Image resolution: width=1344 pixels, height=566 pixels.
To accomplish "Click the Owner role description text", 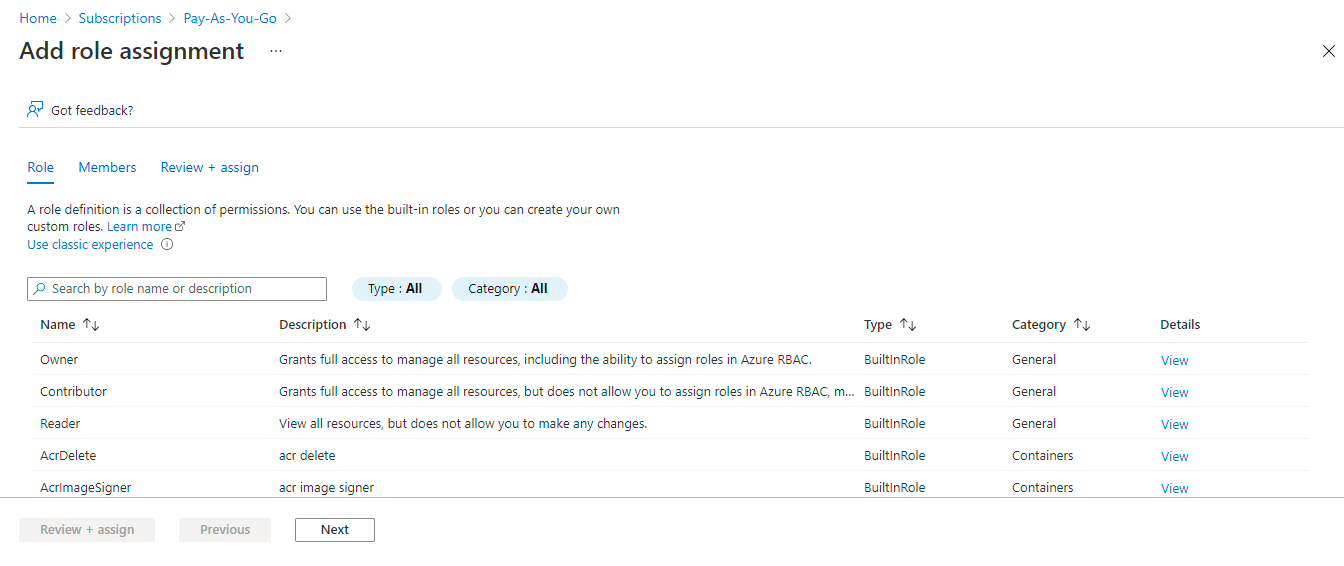I will click(545, 360).
